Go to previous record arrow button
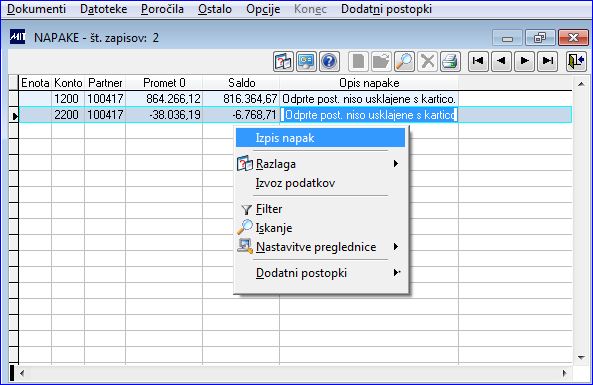Image resolution: width=593 pixels, height=385 pixels. (x=501, y=61)
